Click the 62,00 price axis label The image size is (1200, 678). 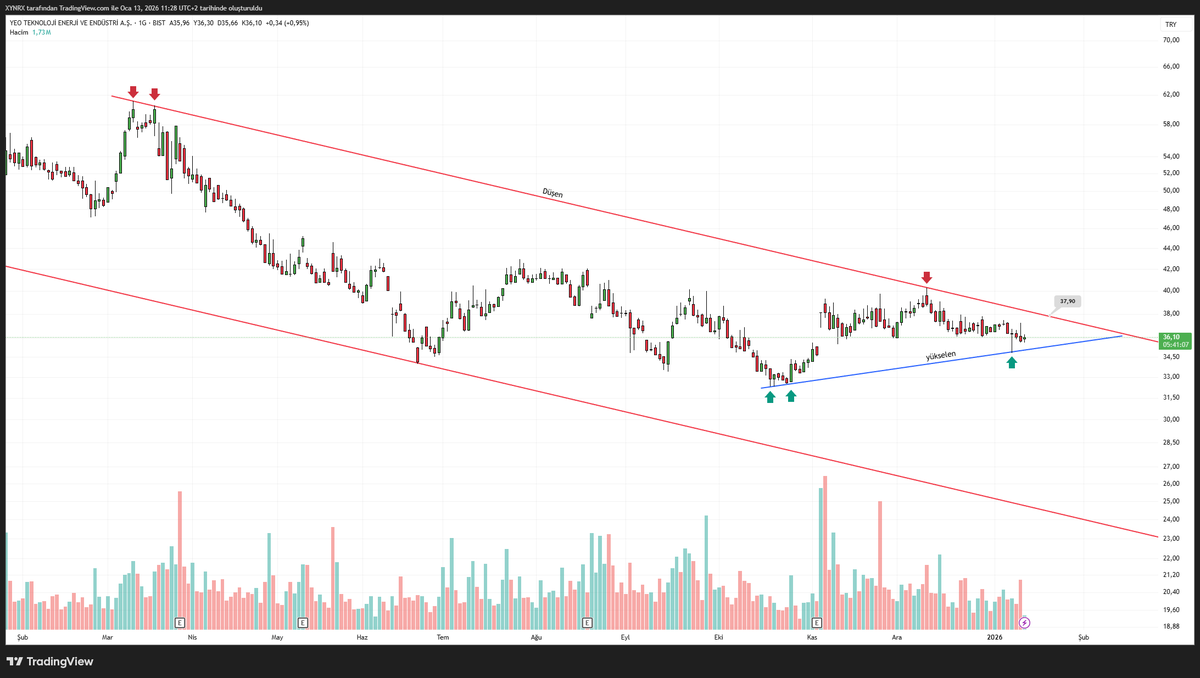pyautogui.click(x=1172, y=94)
